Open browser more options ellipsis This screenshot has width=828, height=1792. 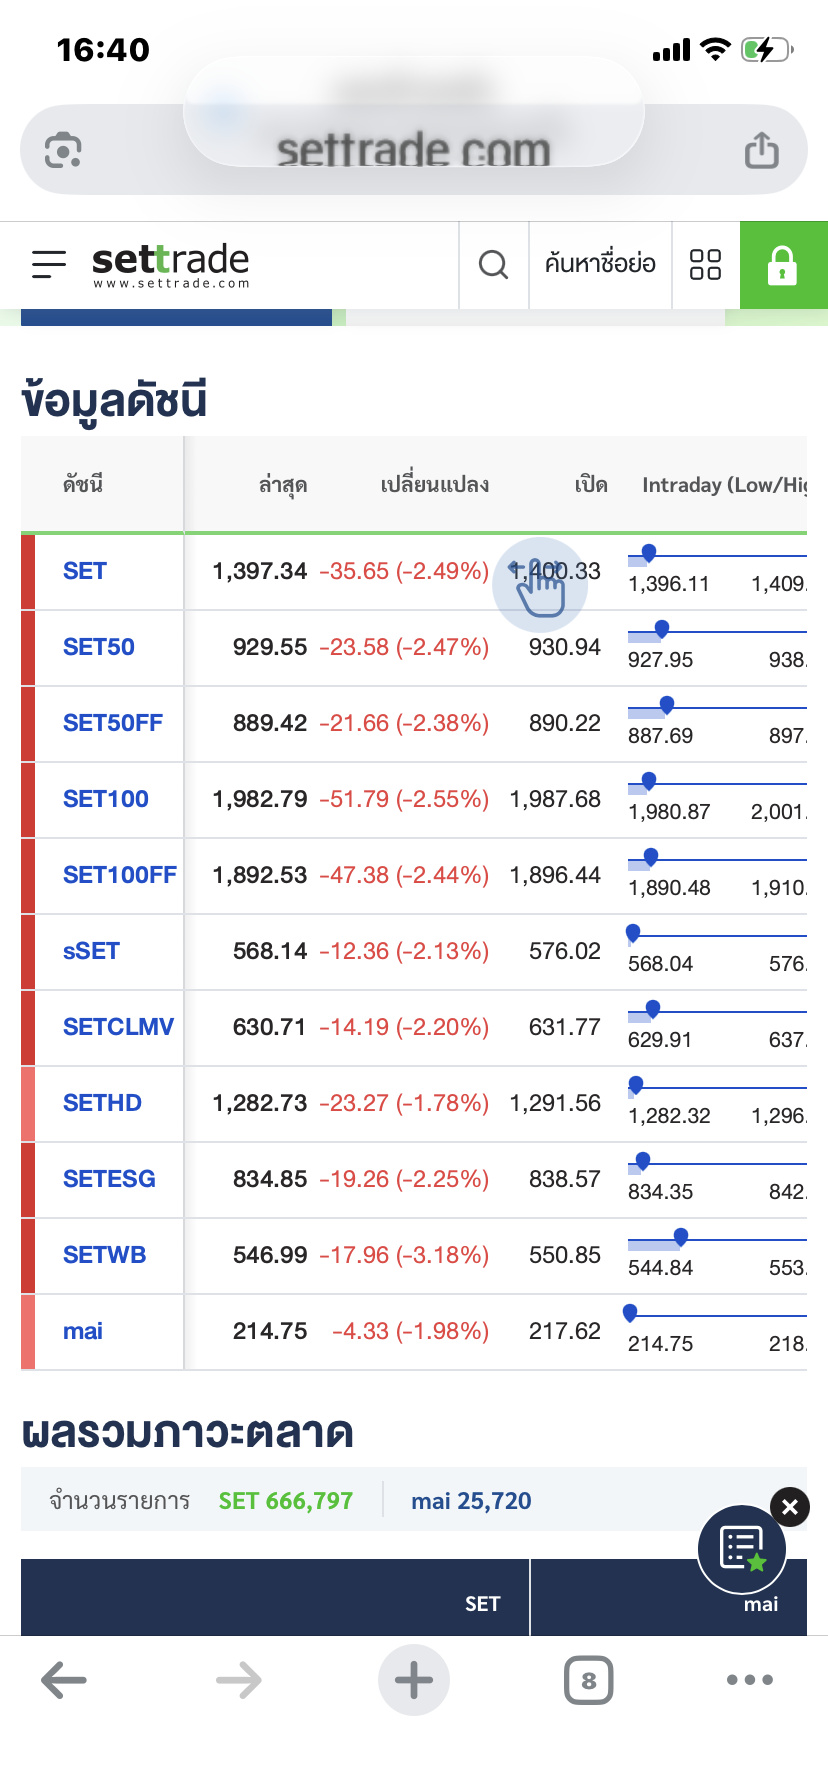click(750, 1680)
